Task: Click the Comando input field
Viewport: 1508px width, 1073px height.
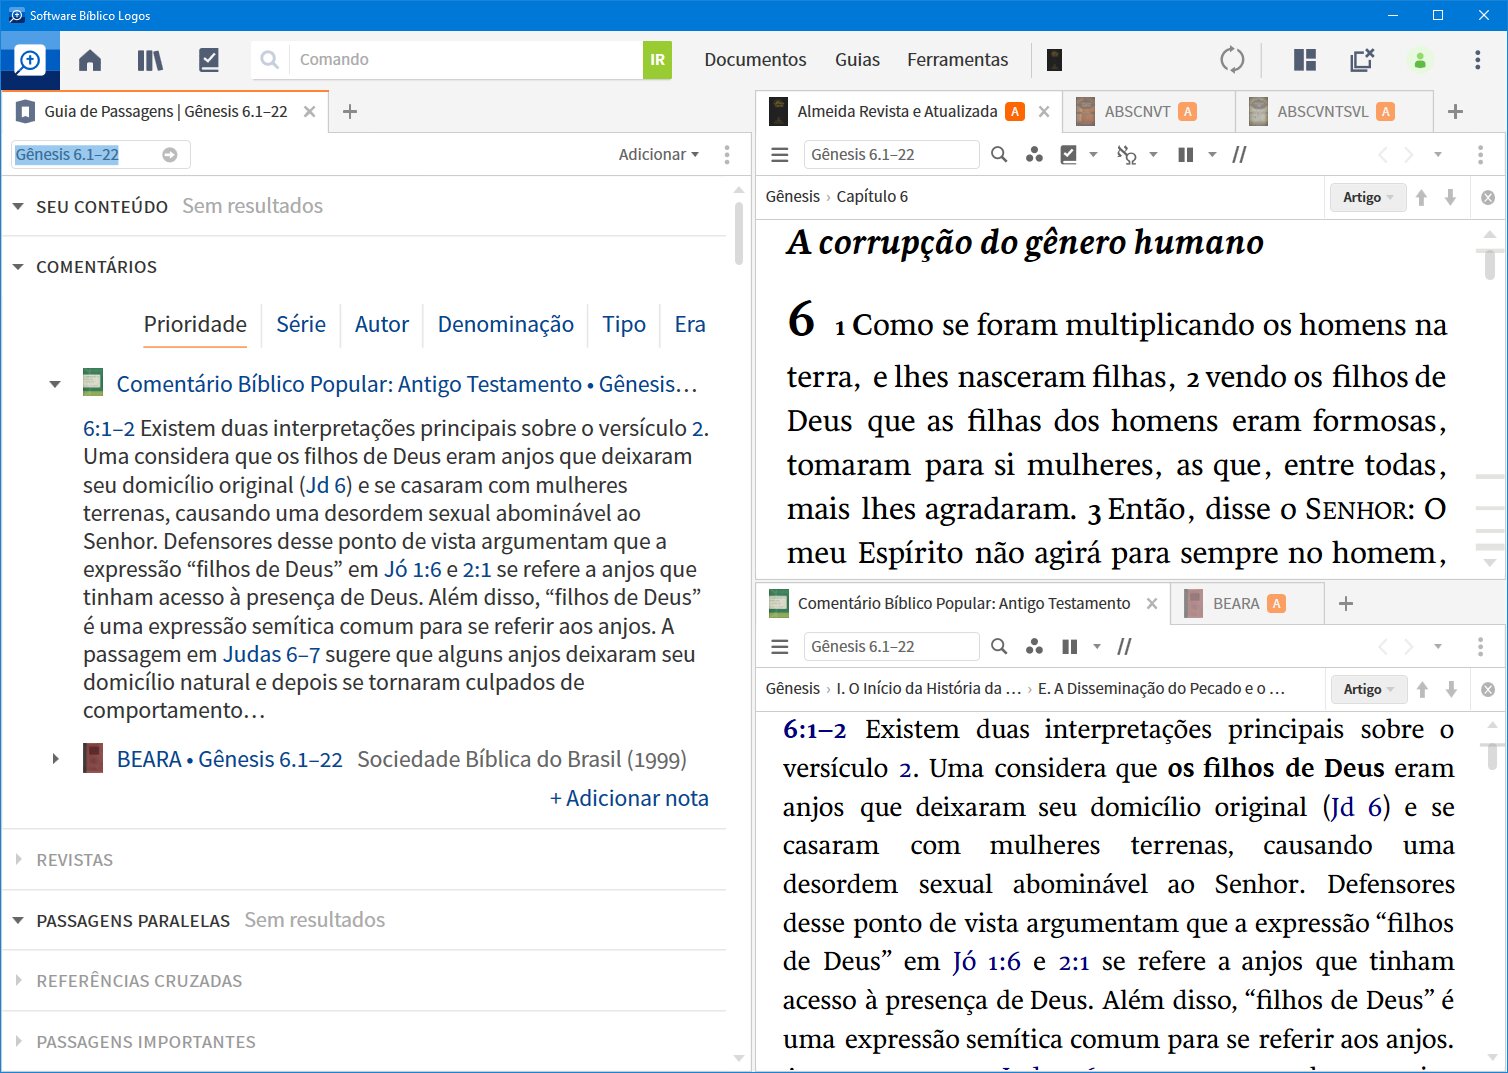Action: (466, 60)
